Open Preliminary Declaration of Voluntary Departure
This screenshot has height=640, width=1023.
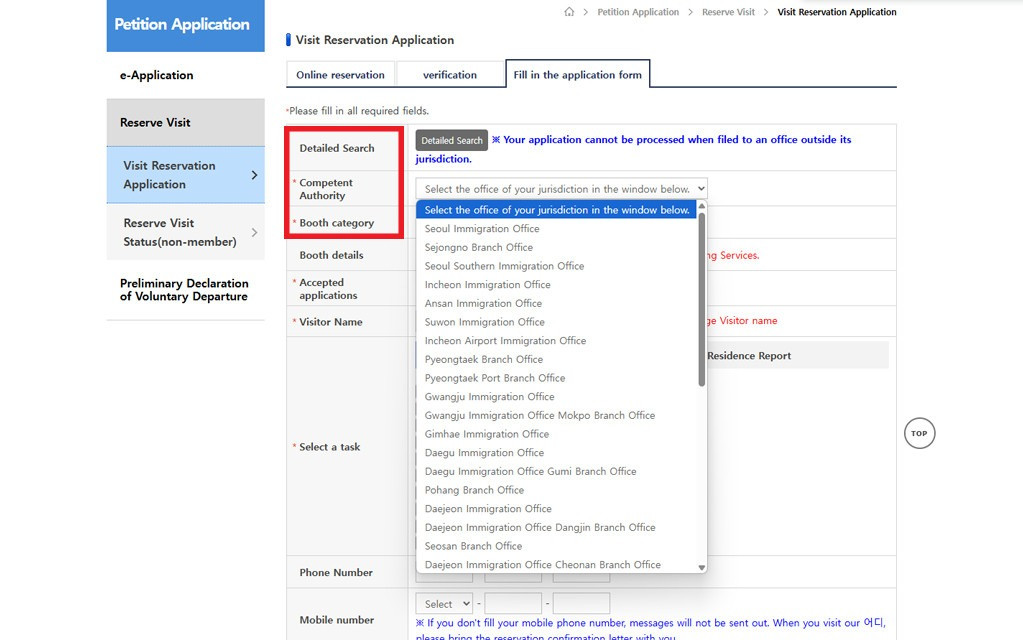pos(184,290)
